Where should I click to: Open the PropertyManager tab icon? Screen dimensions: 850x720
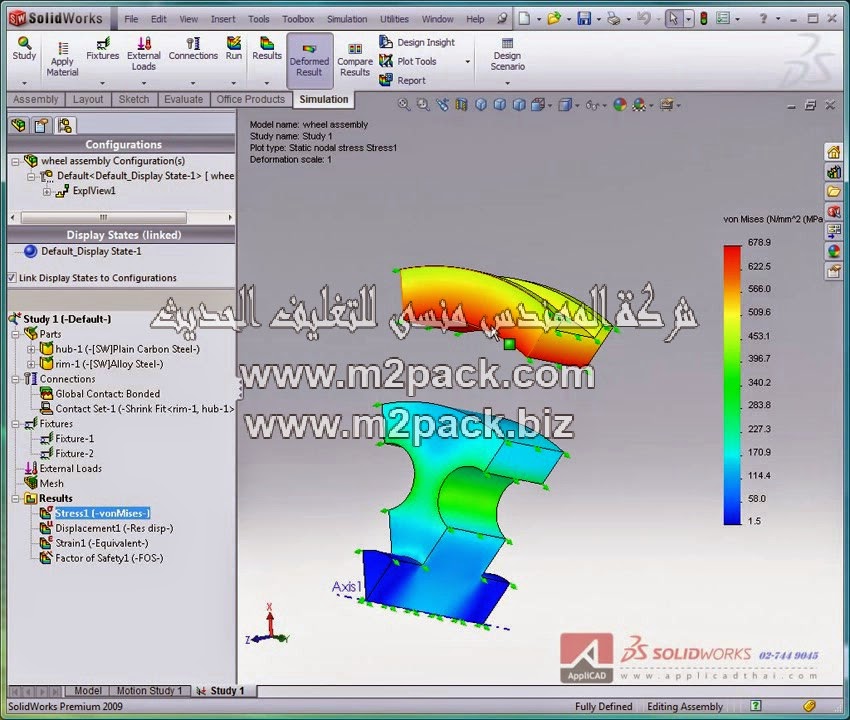pos(41,126)
